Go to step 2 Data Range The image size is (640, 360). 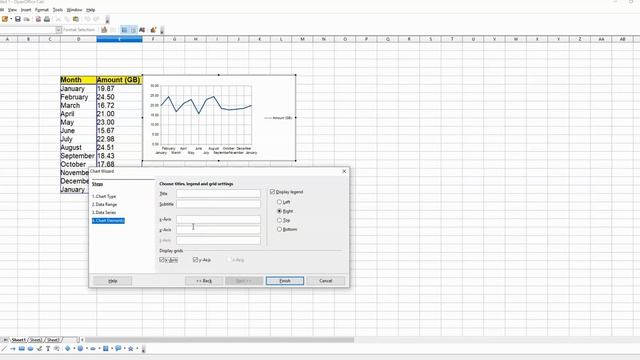[x=104, y=204]
